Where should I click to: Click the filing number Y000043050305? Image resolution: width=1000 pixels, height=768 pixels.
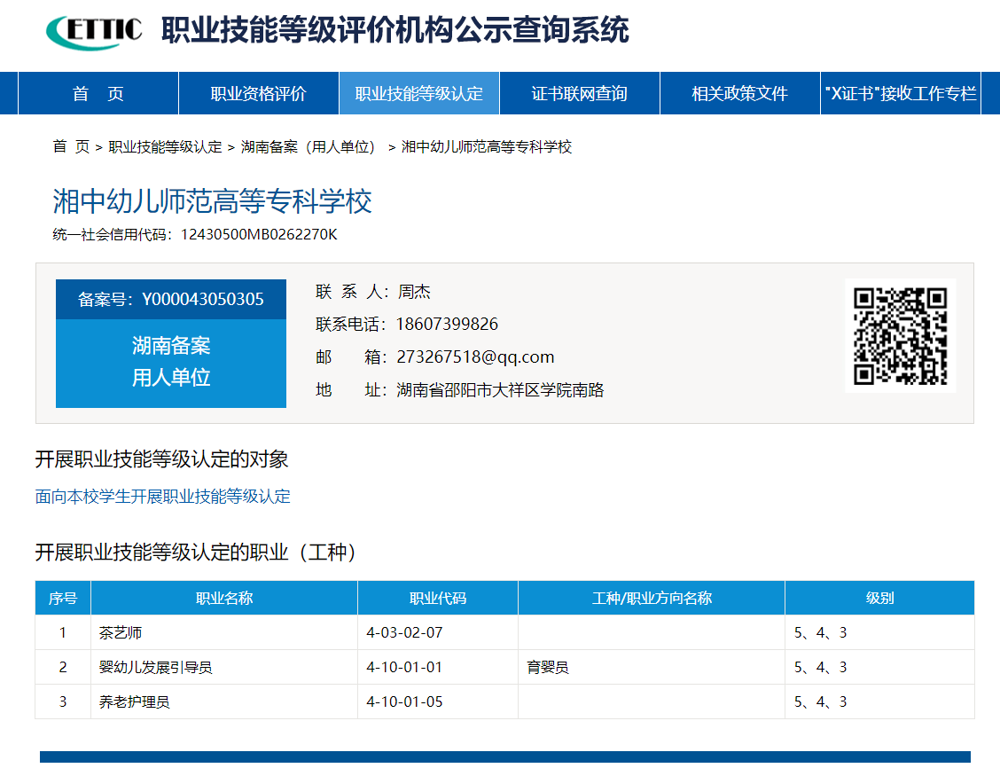coord(203,299)
